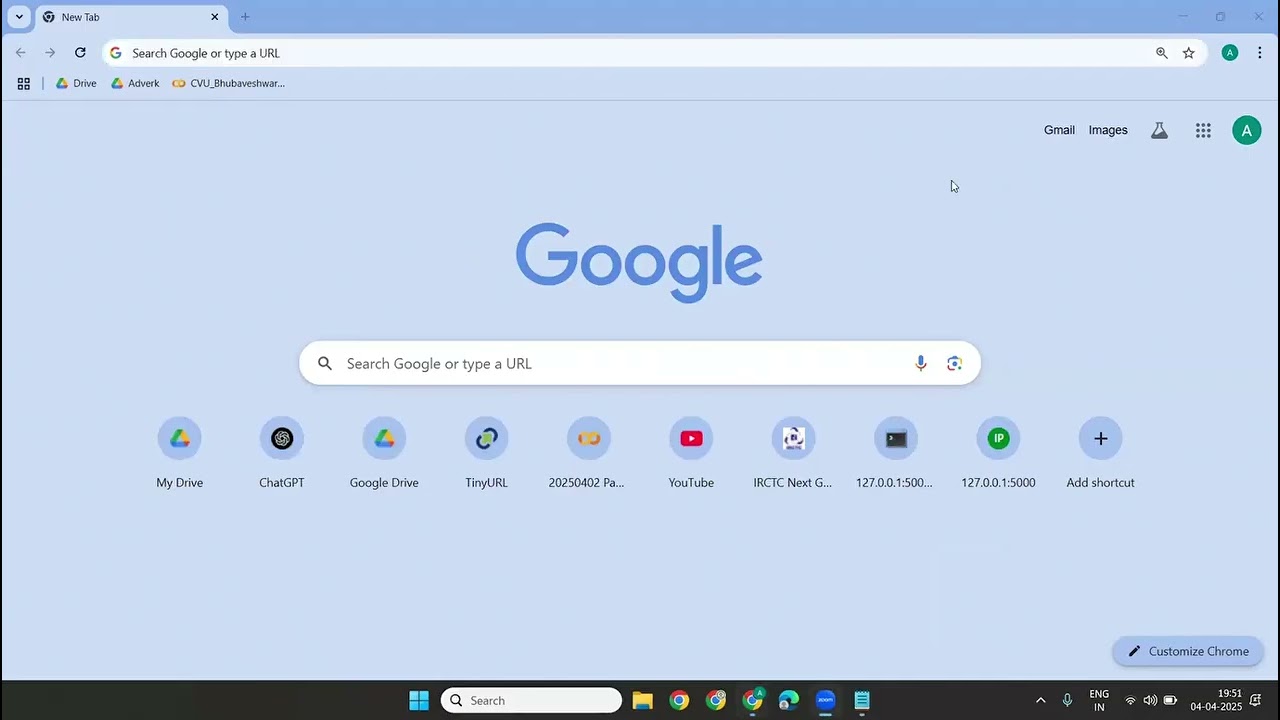Open Search Labs flask icon
Image resolution: width=1280 pixels, height=720 pixels.
pos(1159,130)
